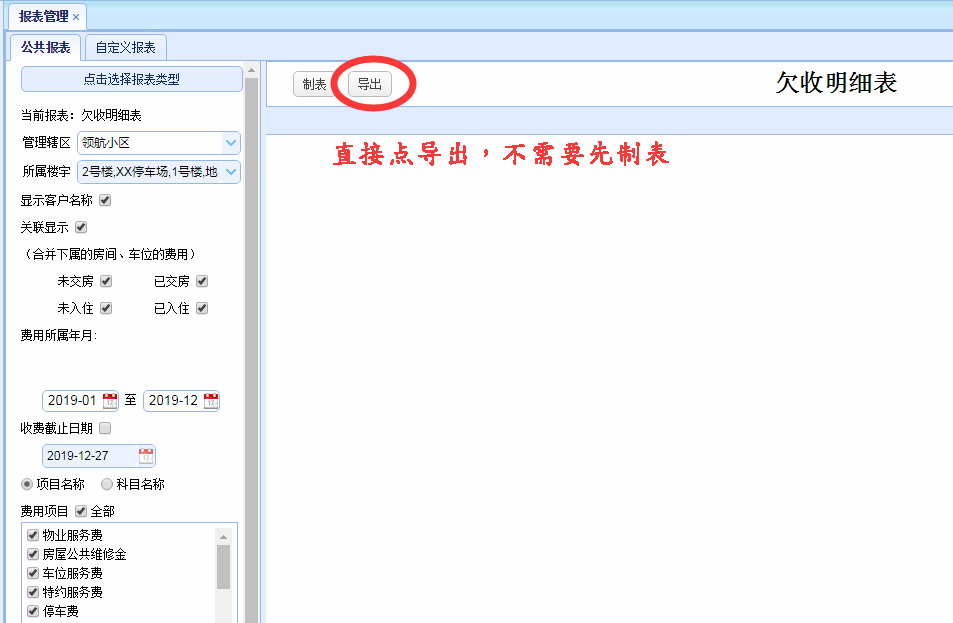Open calendar for end month 2019-12
This screenshot has height=623, width=953.
click(x=211, y=401)
